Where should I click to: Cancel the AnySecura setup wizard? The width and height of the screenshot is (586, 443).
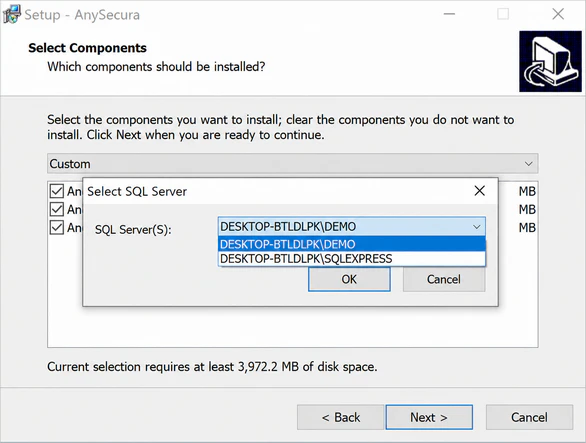click(x=529, y=417)
